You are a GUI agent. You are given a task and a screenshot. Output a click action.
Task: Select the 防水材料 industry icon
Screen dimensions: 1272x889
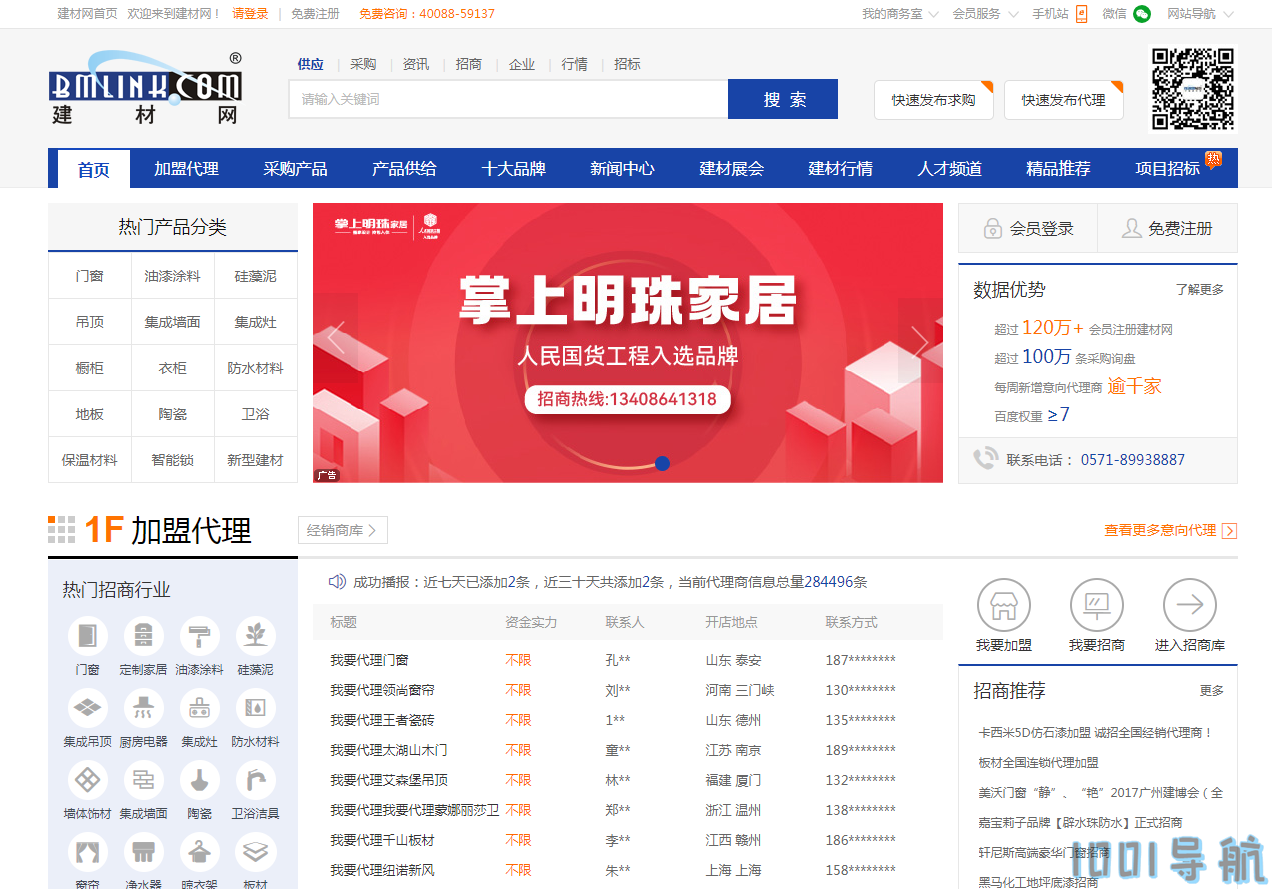click(255, 707)
